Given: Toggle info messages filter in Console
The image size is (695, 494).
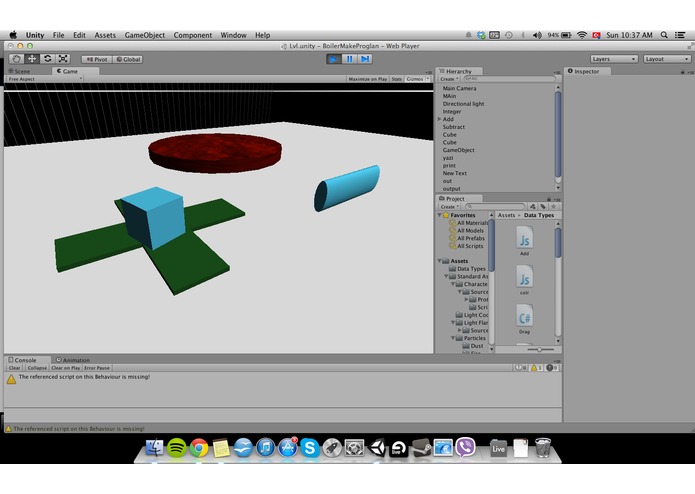Looking at the screenshot, I should click(520, 368).
